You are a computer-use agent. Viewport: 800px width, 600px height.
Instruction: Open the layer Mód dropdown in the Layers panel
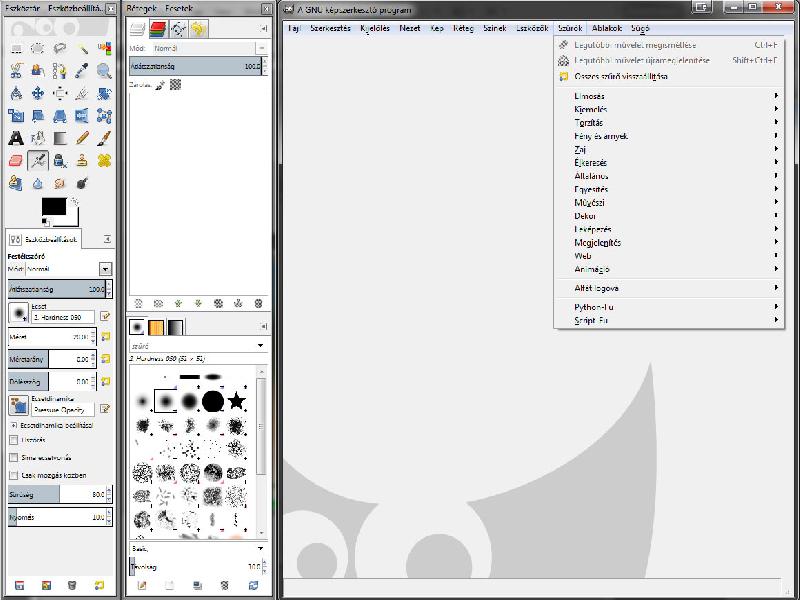click(262, 48)
